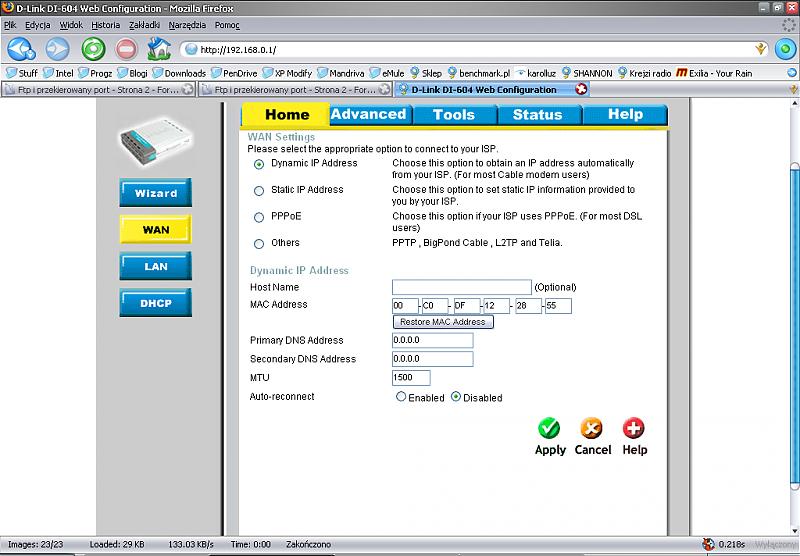Click the MTU field showing 1500
Image resolution: width=800 pixels, height=556 pixels.
coord(411,377)
